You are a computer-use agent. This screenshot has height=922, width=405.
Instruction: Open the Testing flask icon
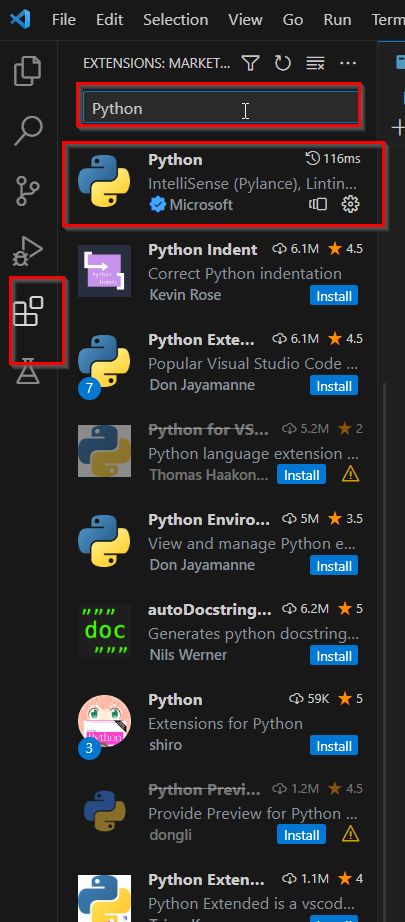28,371
